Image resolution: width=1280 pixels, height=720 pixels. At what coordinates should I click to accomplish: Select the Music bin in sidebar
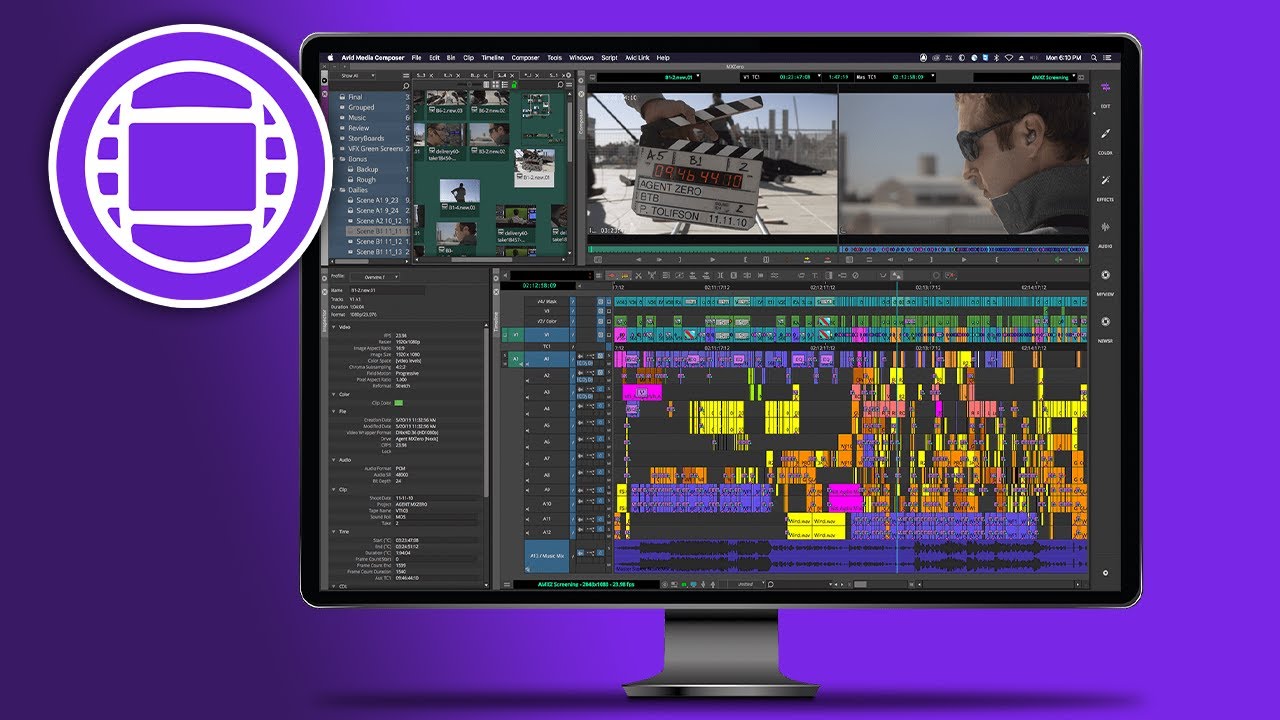tap(357, 118)
